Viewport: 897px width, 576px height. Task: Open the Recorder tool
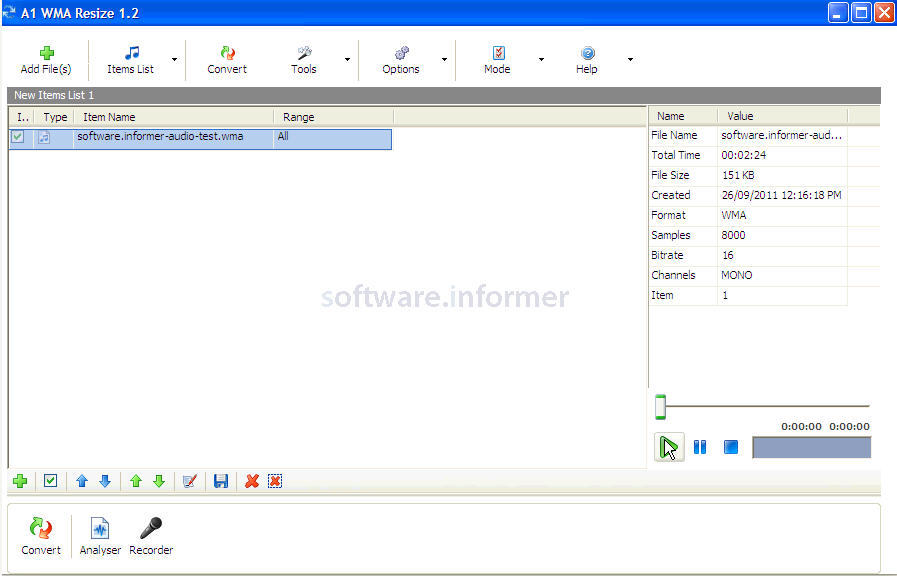[x=151, y=536]
